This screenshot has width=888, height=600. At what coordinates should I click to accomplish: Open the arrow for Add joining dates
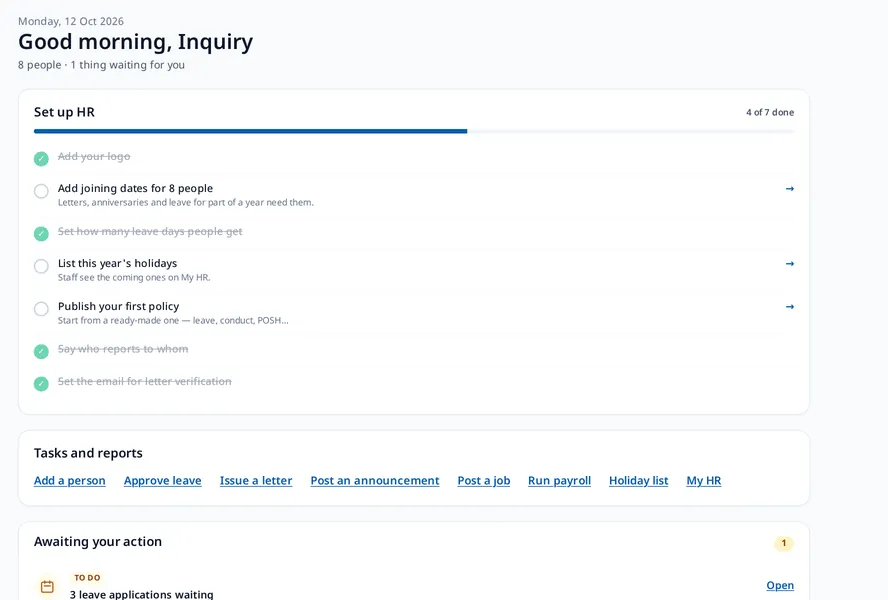click(789, 189)
